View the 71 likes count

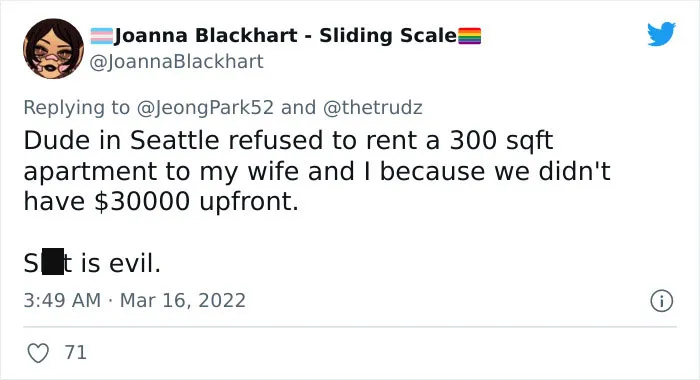[x=75, y=352]
